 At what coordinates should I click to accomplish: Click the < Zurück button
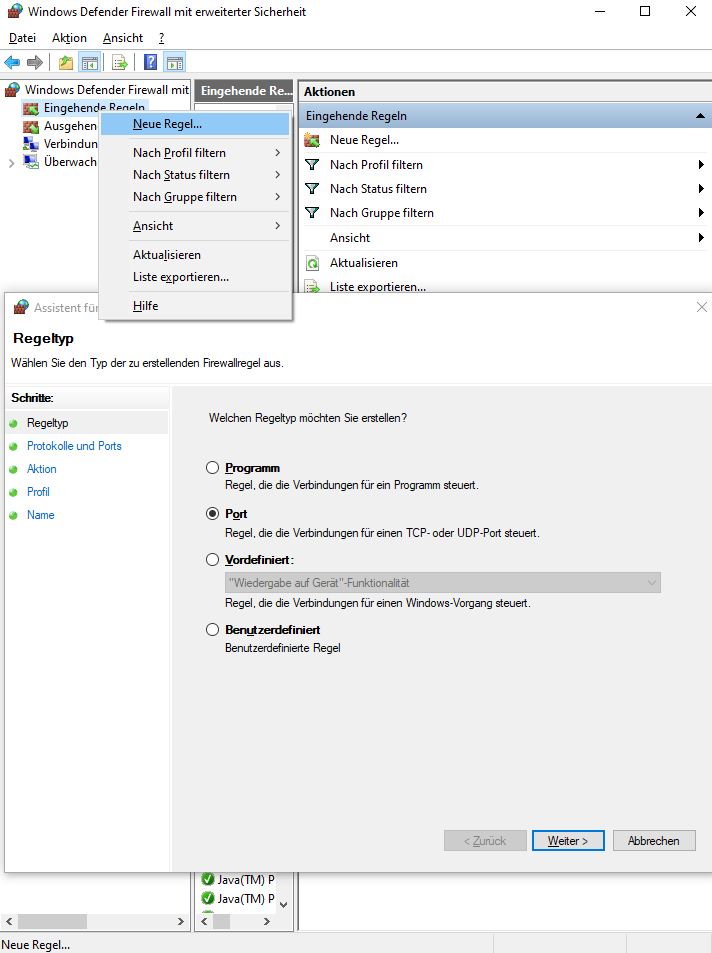click(x=485, y=841)
